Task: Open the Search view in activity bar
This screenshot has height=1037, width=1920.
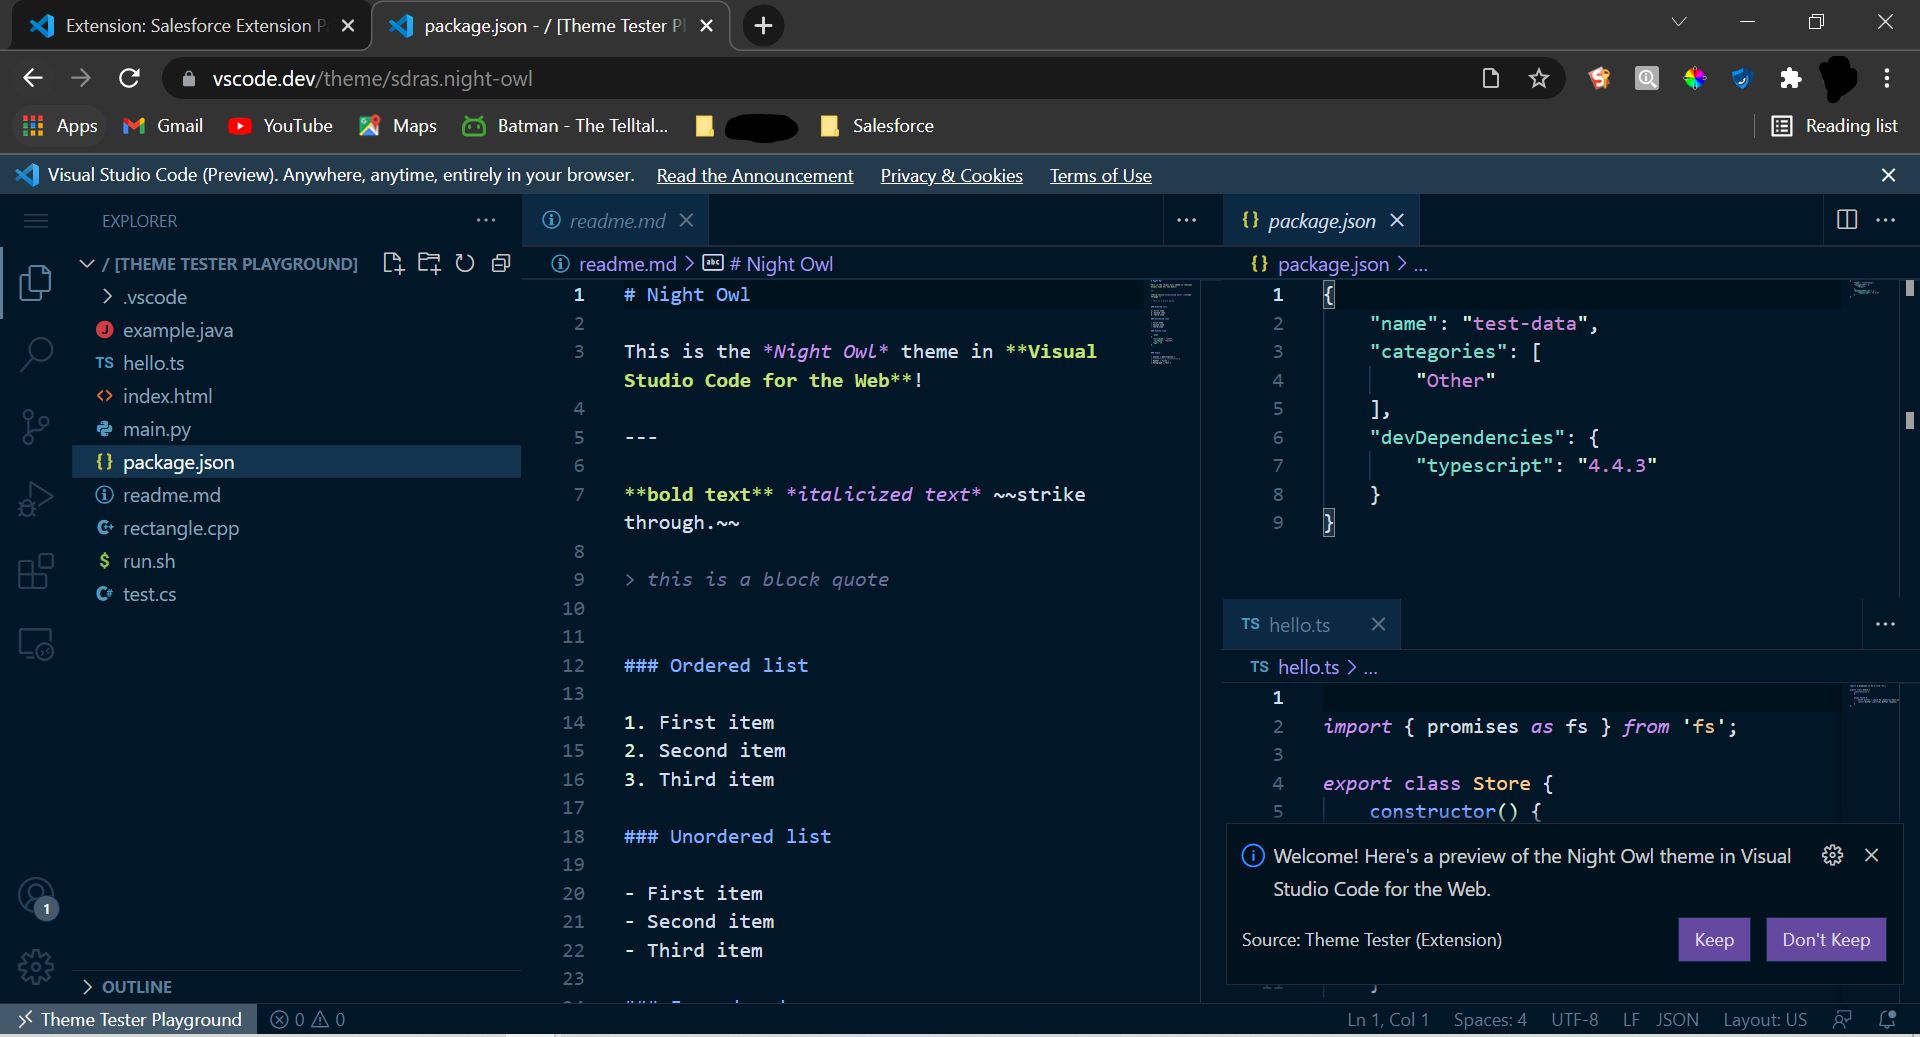Action: [36, 354]
